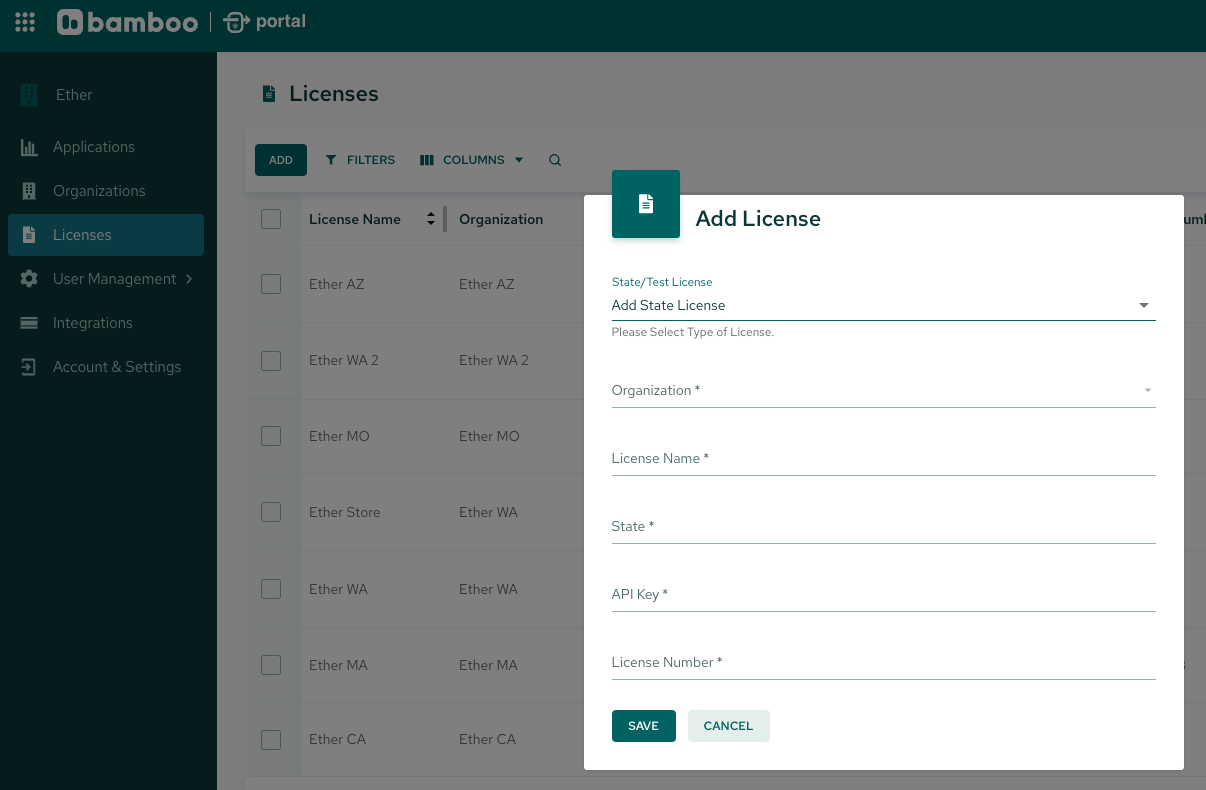Open the apps grid launcher icon
The image size is (1206, 790).
click(25, 22)
